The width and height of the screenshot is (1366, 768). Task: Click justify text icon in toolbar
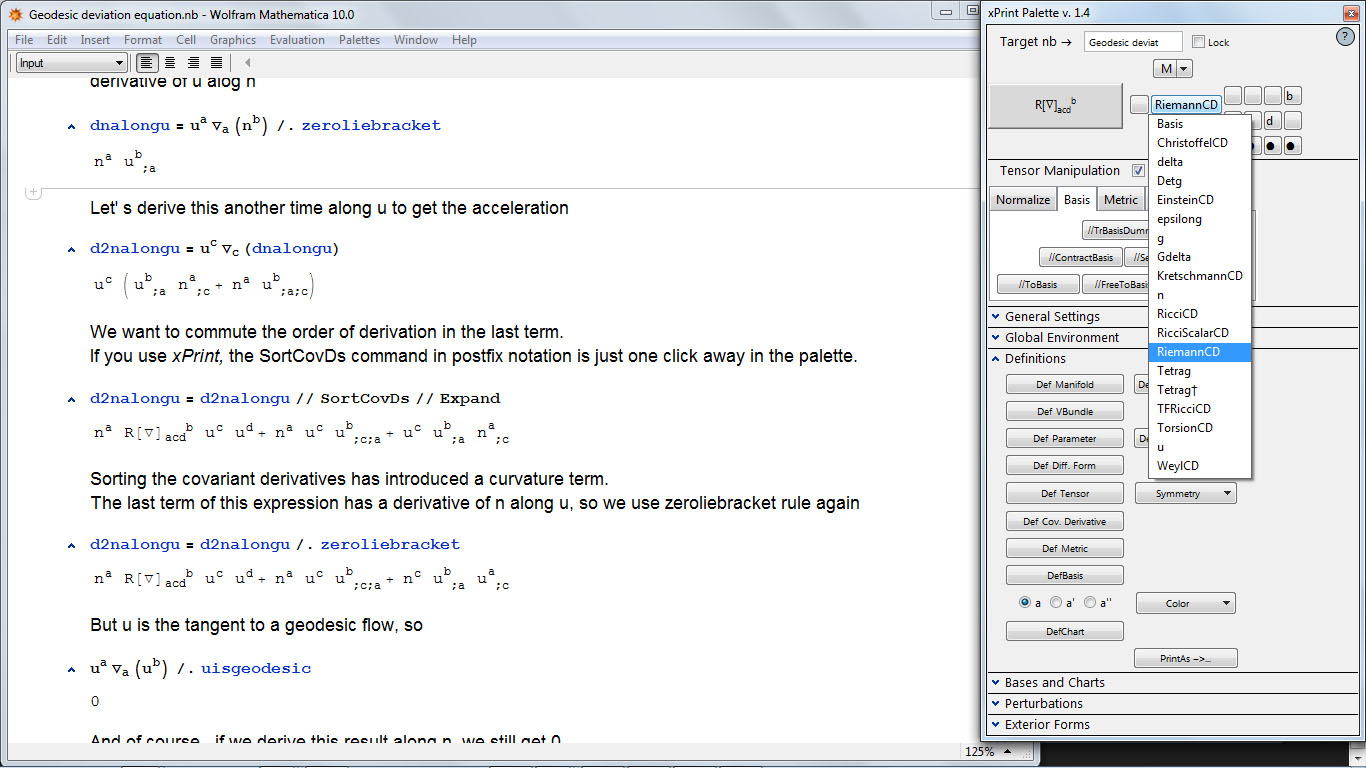click(216, 63)
